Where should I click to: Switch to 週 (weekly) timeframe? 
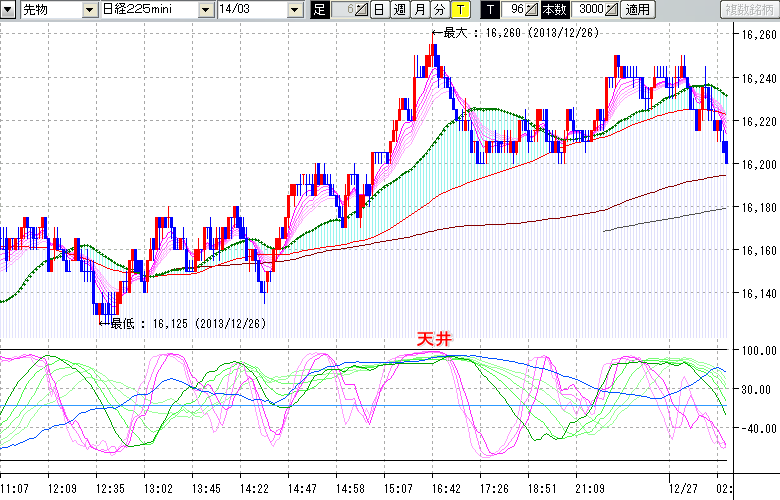pos(399,10)
